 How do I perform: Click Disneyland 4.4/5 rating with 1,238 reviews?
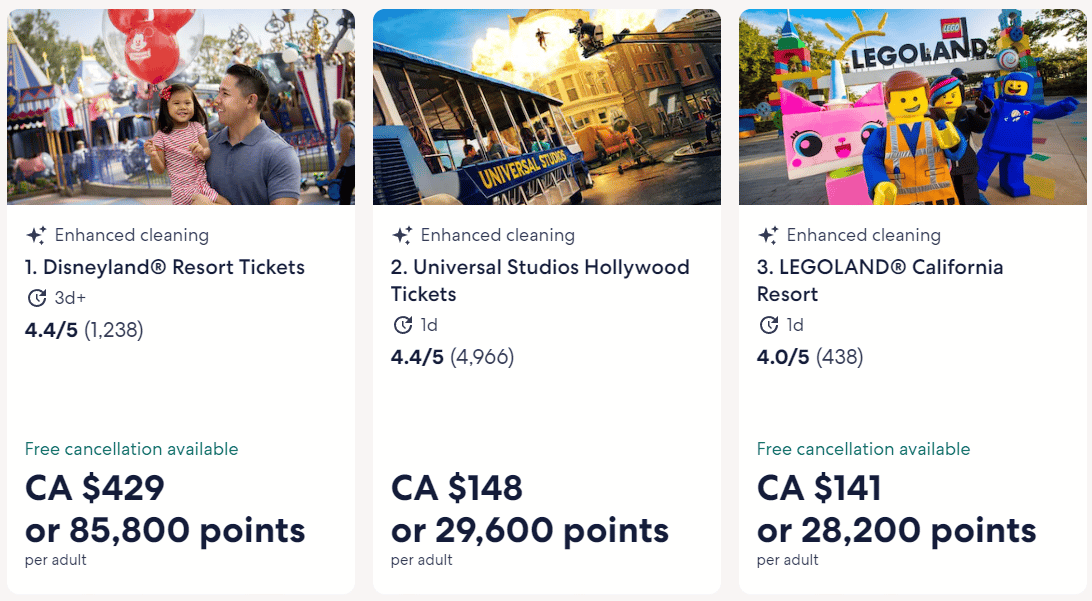coord(84,330)
